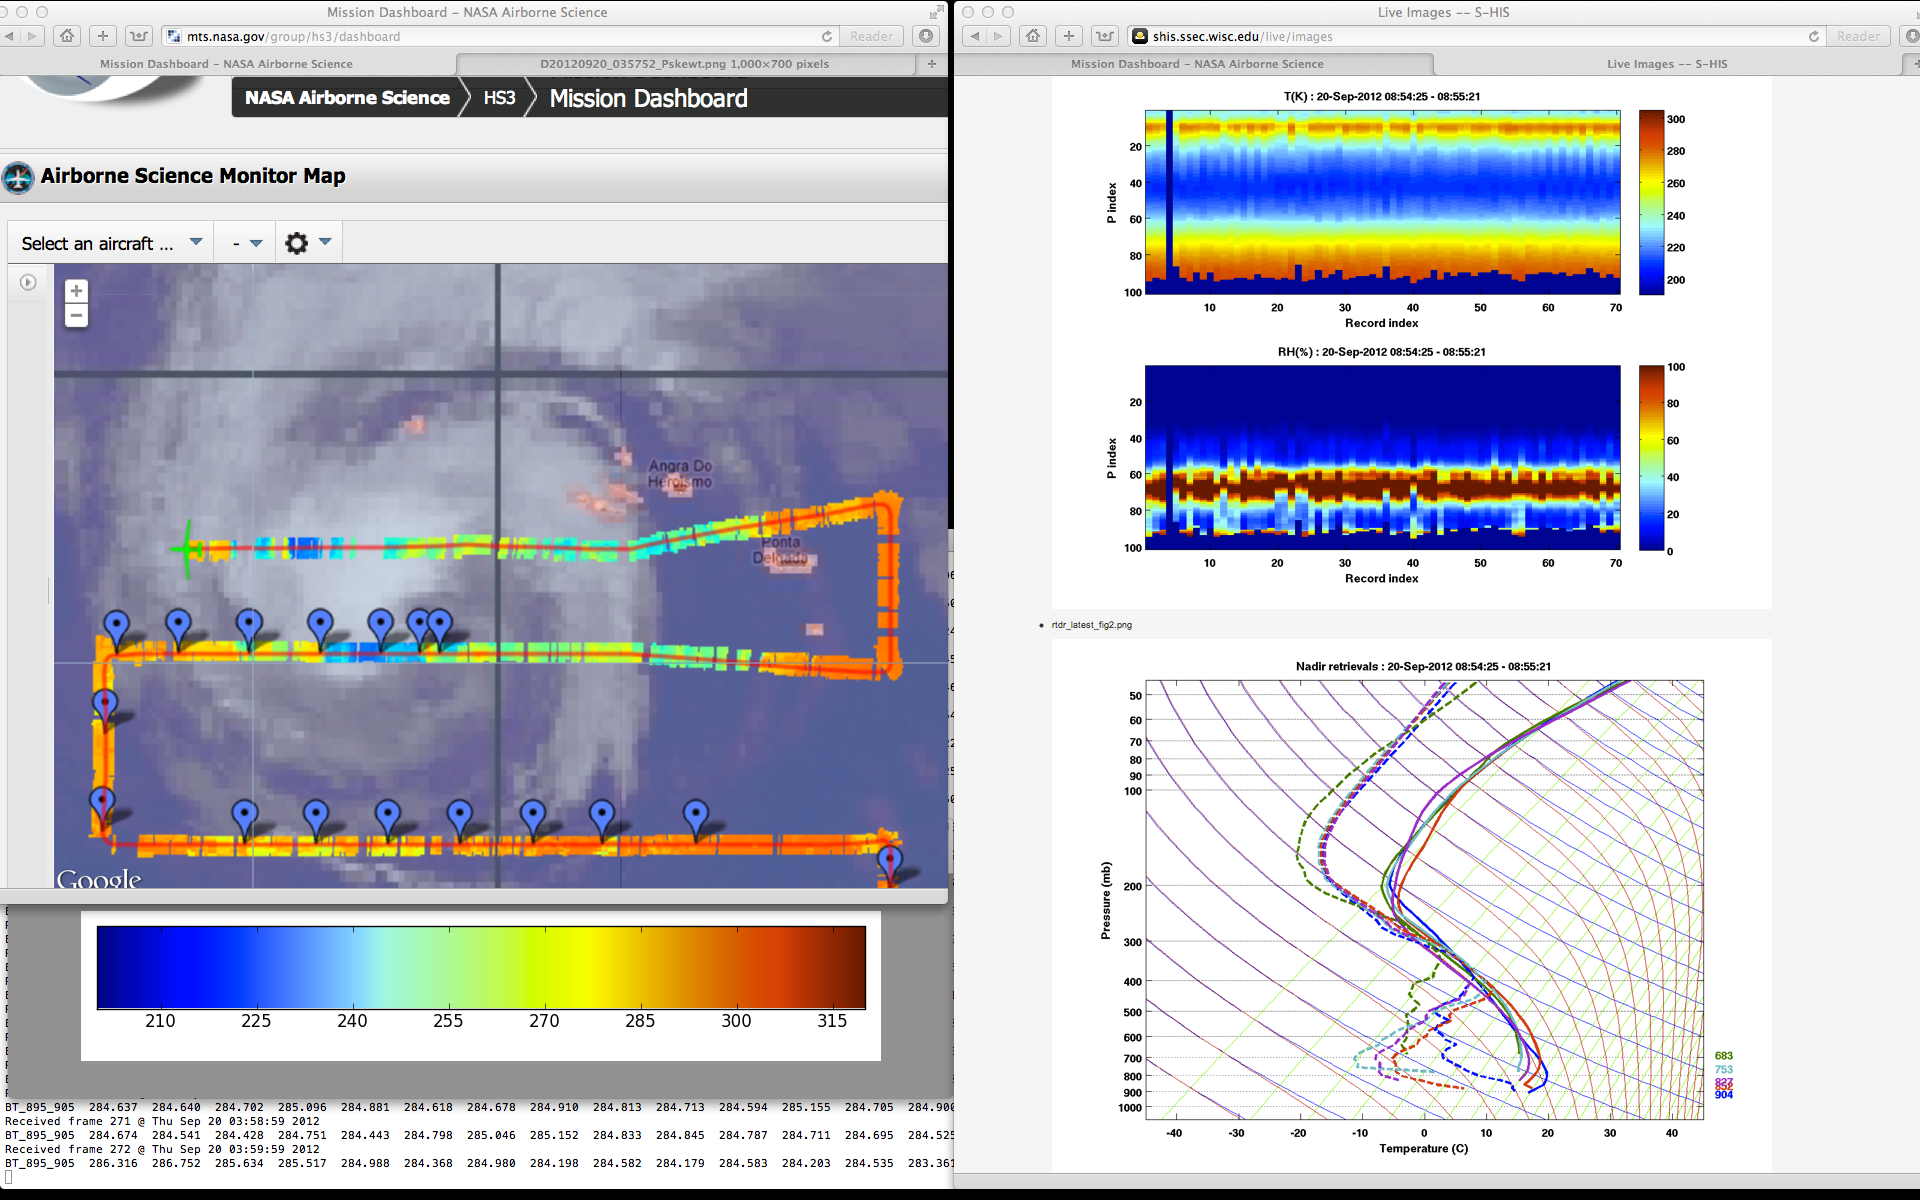Click the Angra Do Heroismo map label

680,473
